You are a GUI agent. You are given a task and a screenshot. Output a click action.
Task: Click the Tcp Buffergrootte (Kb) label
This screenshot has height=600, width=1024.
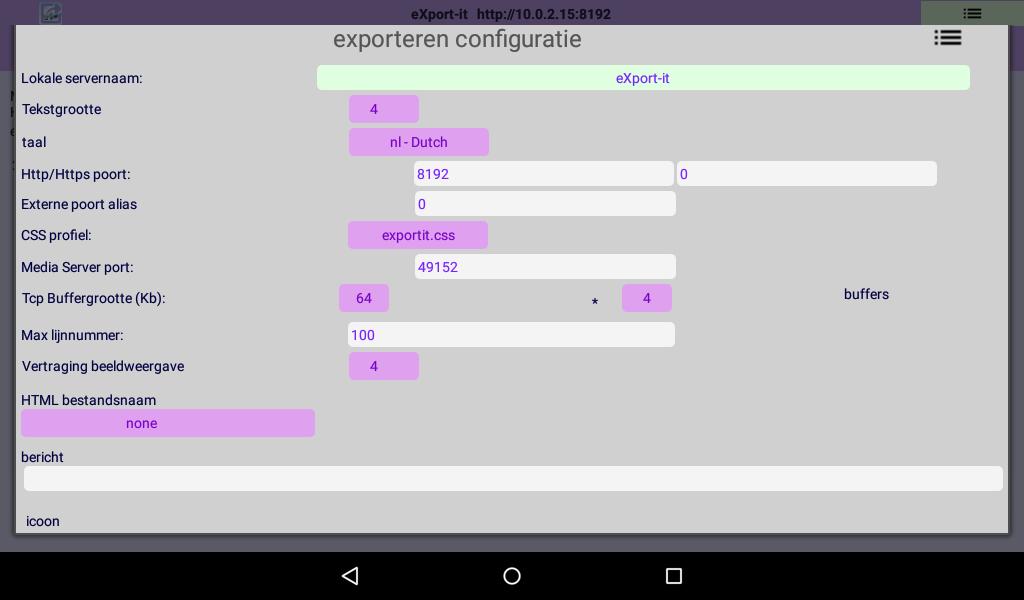[x=93, y=298]
